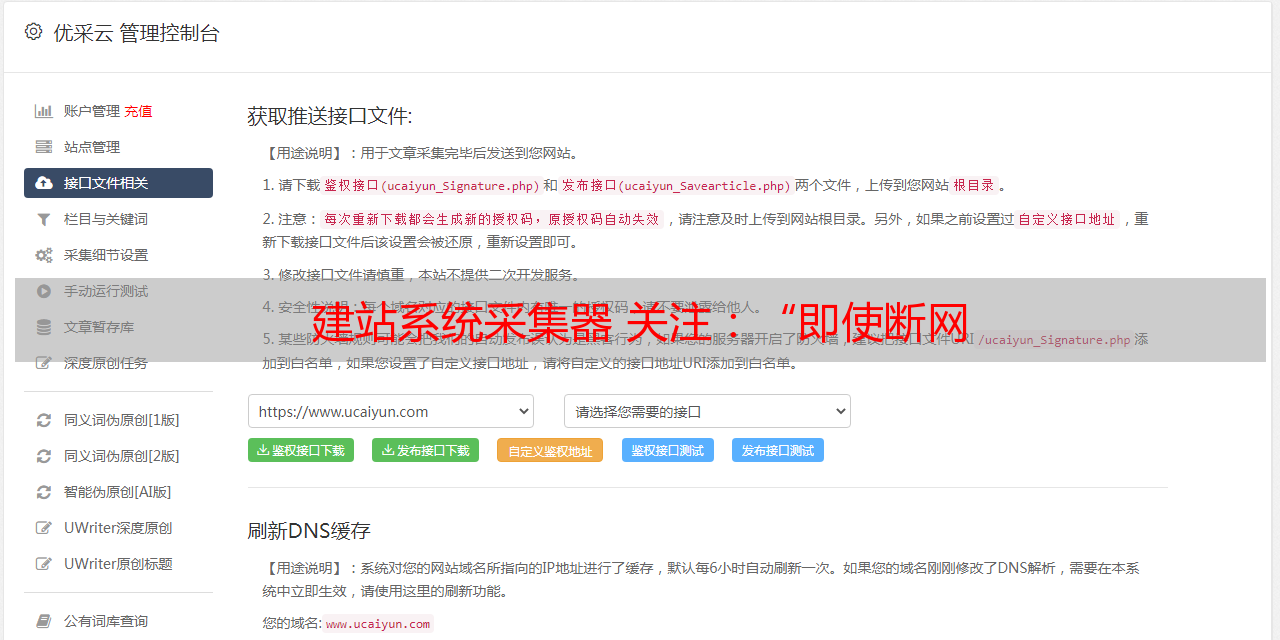The height and width of the screenshot is (640, 1280).
Task: Open 同义词伪原创[1版] menu item
Action: [x=118, y=420]
